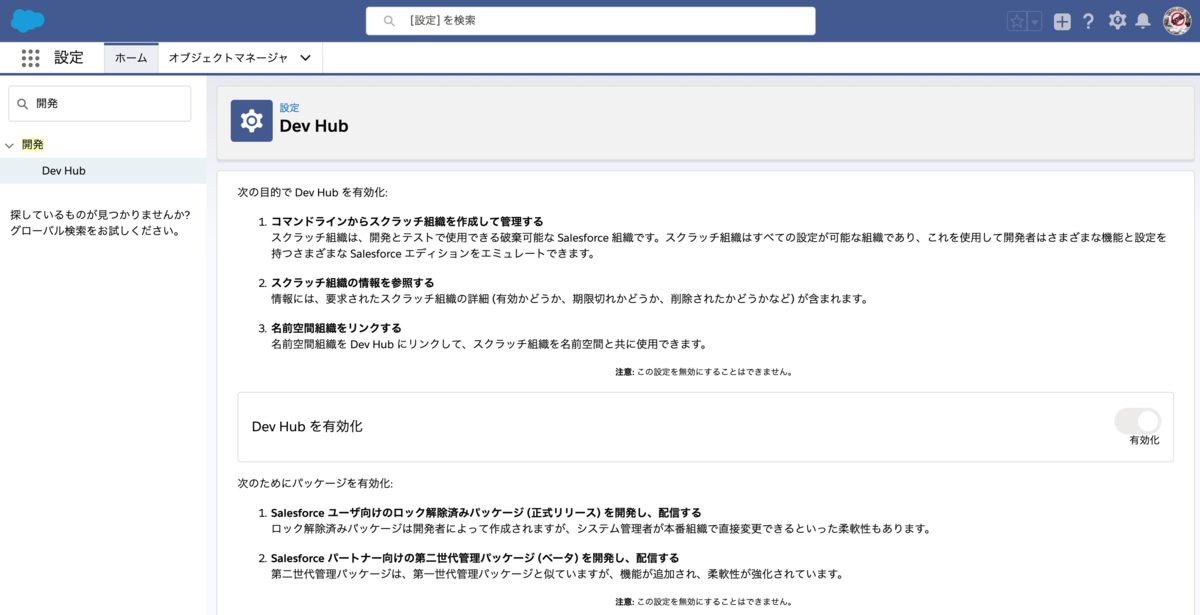This screenshot has width=1200, height=615.
Task: Collapse the 開発 tree section chevron
Action: click(9, 145)
